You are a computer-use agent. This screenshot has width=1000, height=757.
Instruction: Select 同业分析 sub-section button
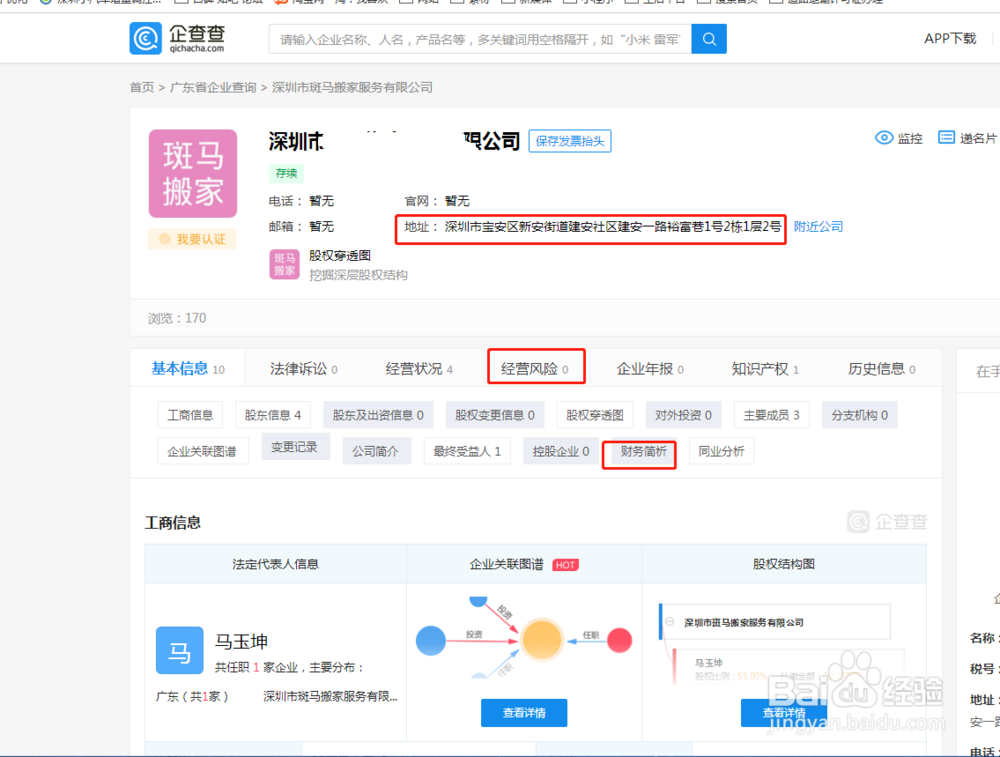pos(721,451)
